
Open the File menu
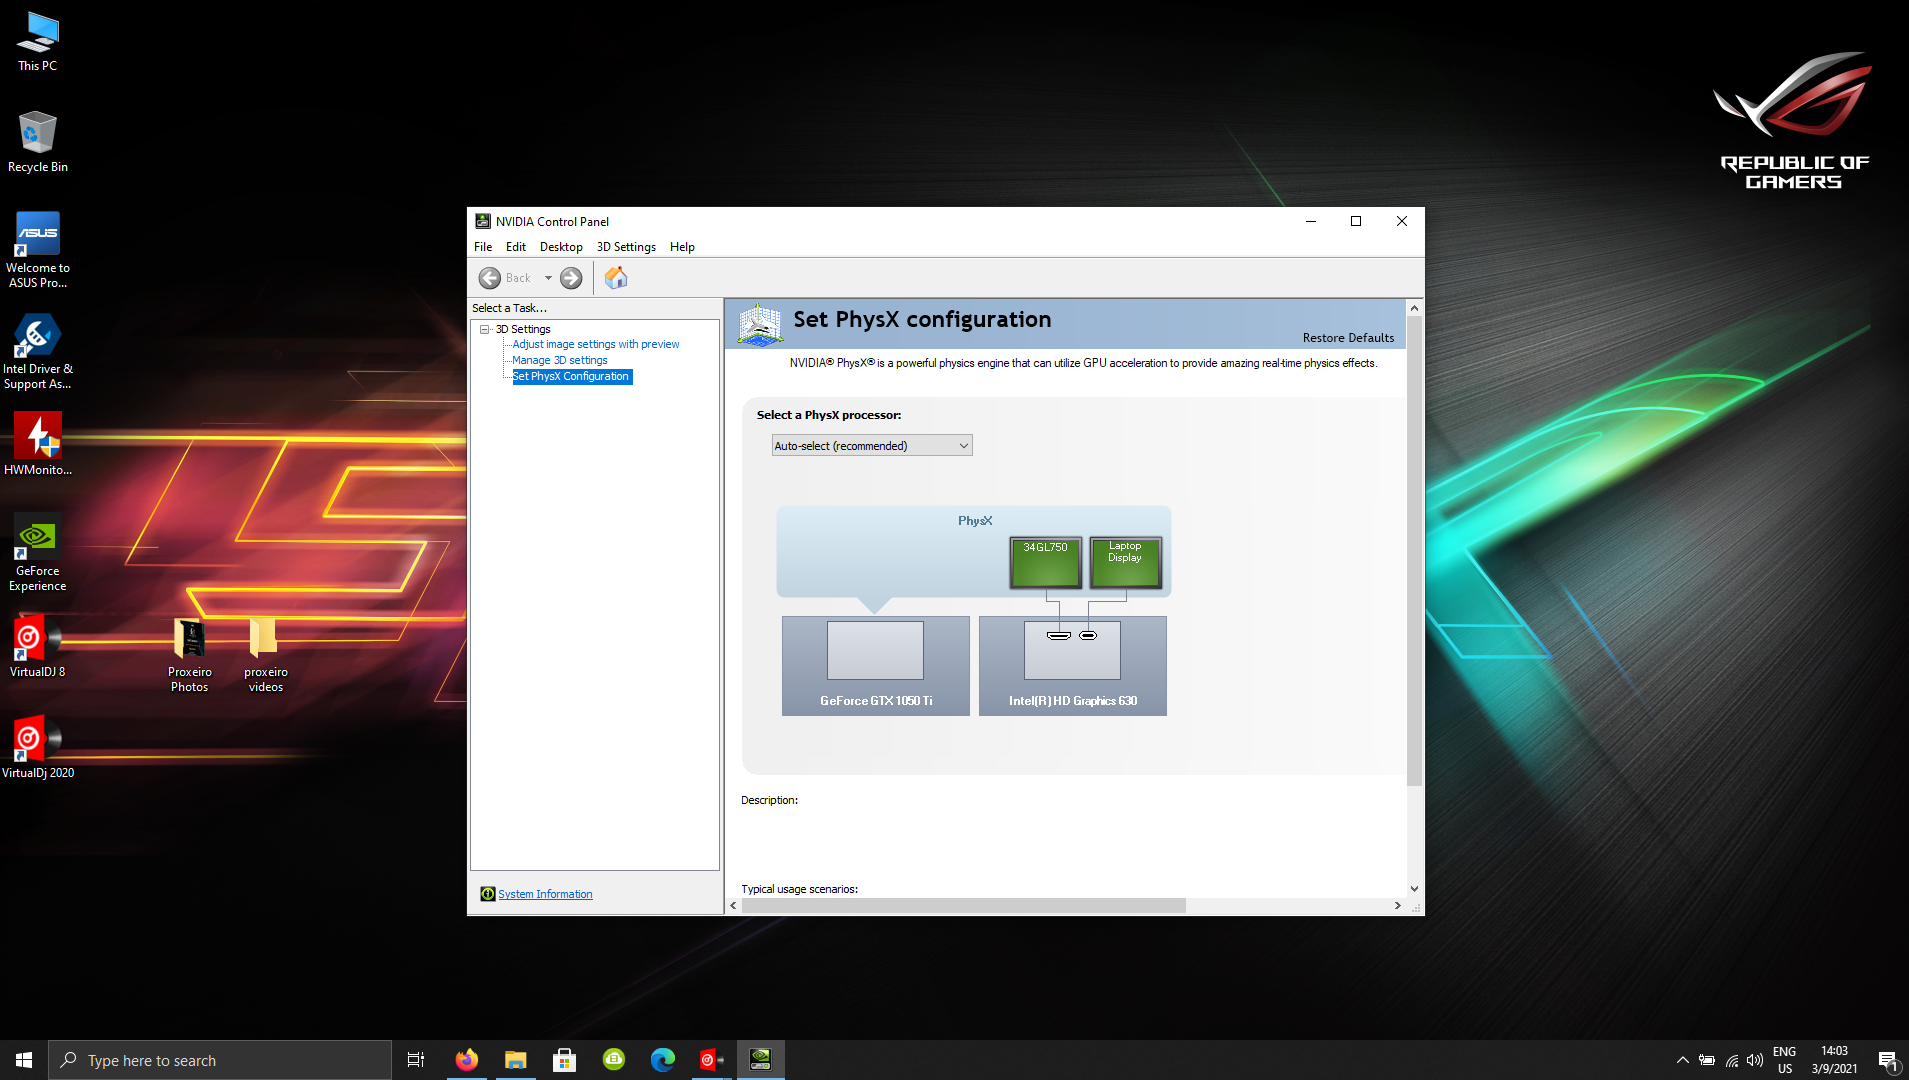click(483, 247)
